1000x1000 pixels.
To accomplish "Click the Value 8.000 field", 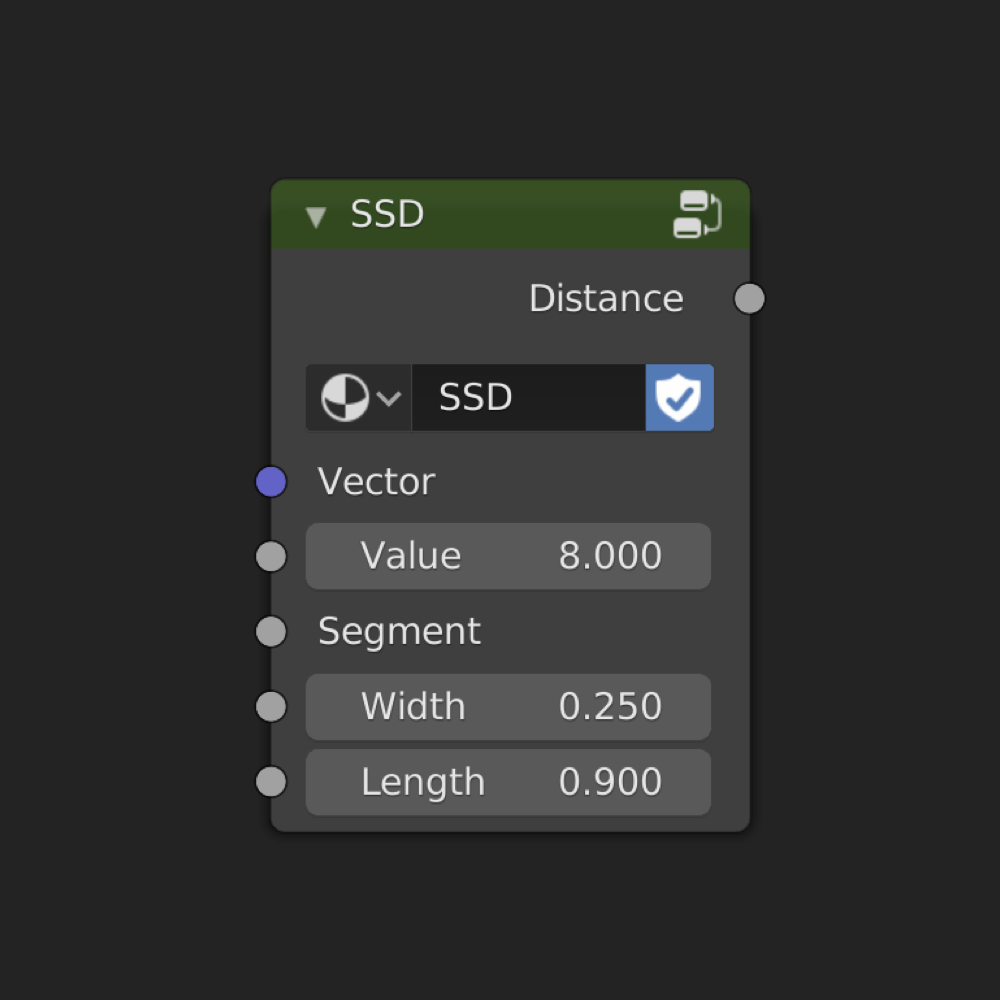I will [x=508, y=557].
